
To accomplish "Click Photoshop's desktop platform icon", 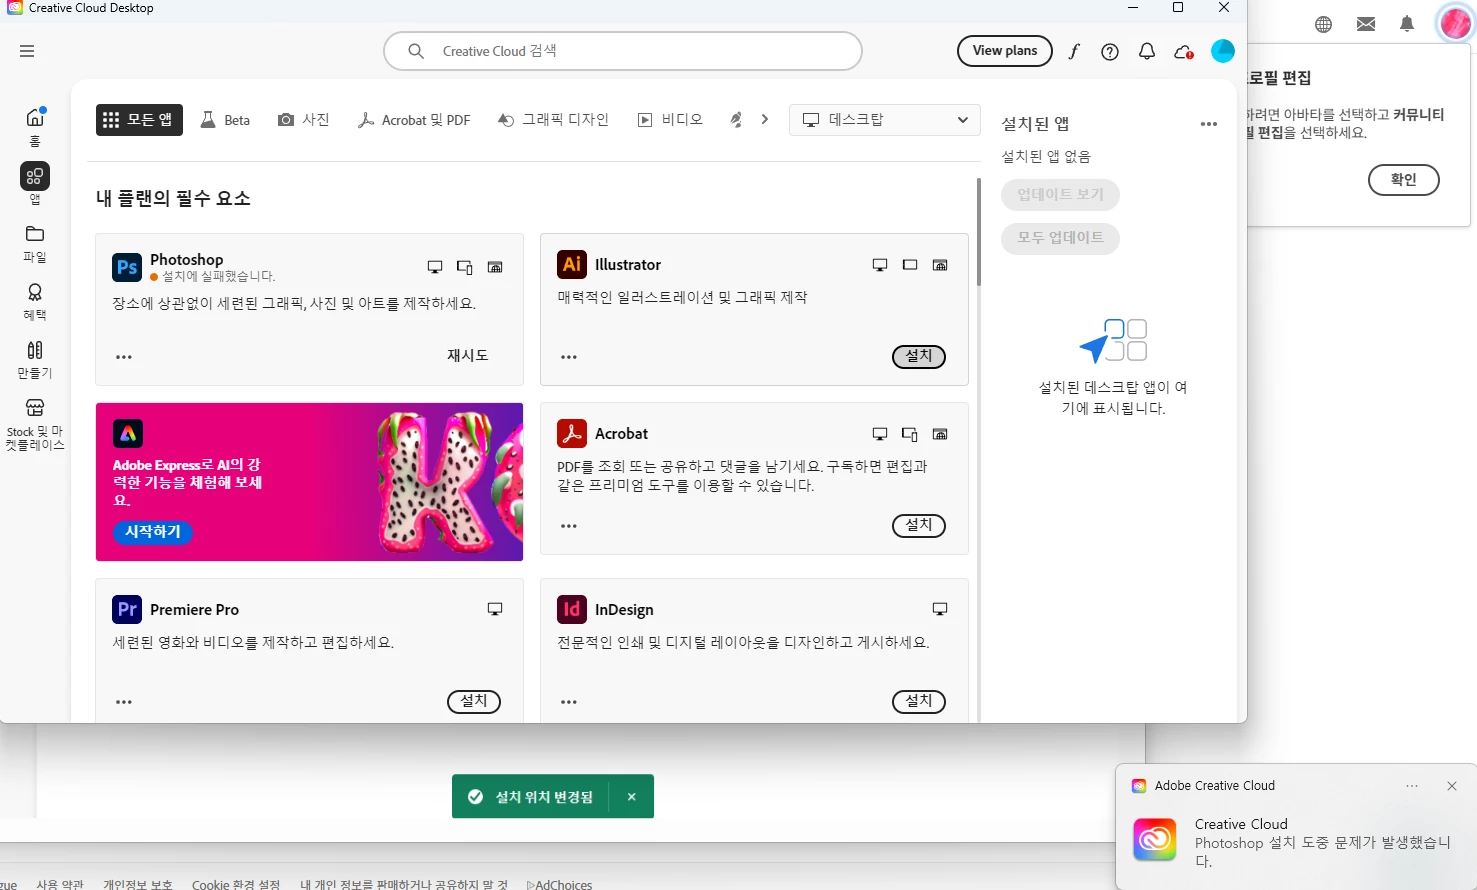I will click(x=435, y=267).
